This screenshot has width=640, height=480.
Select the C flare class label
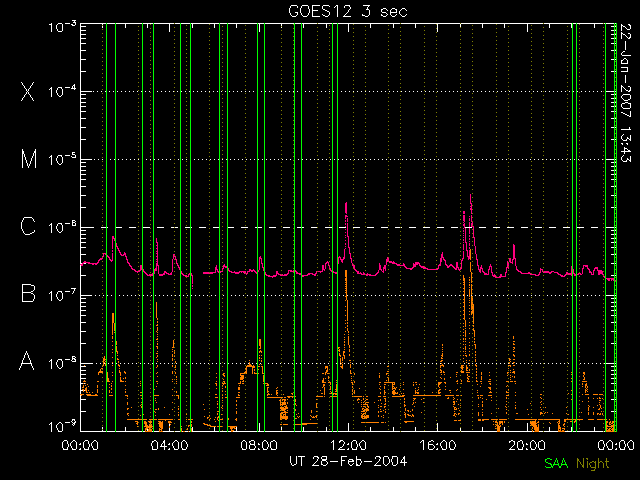coord(28,226)
